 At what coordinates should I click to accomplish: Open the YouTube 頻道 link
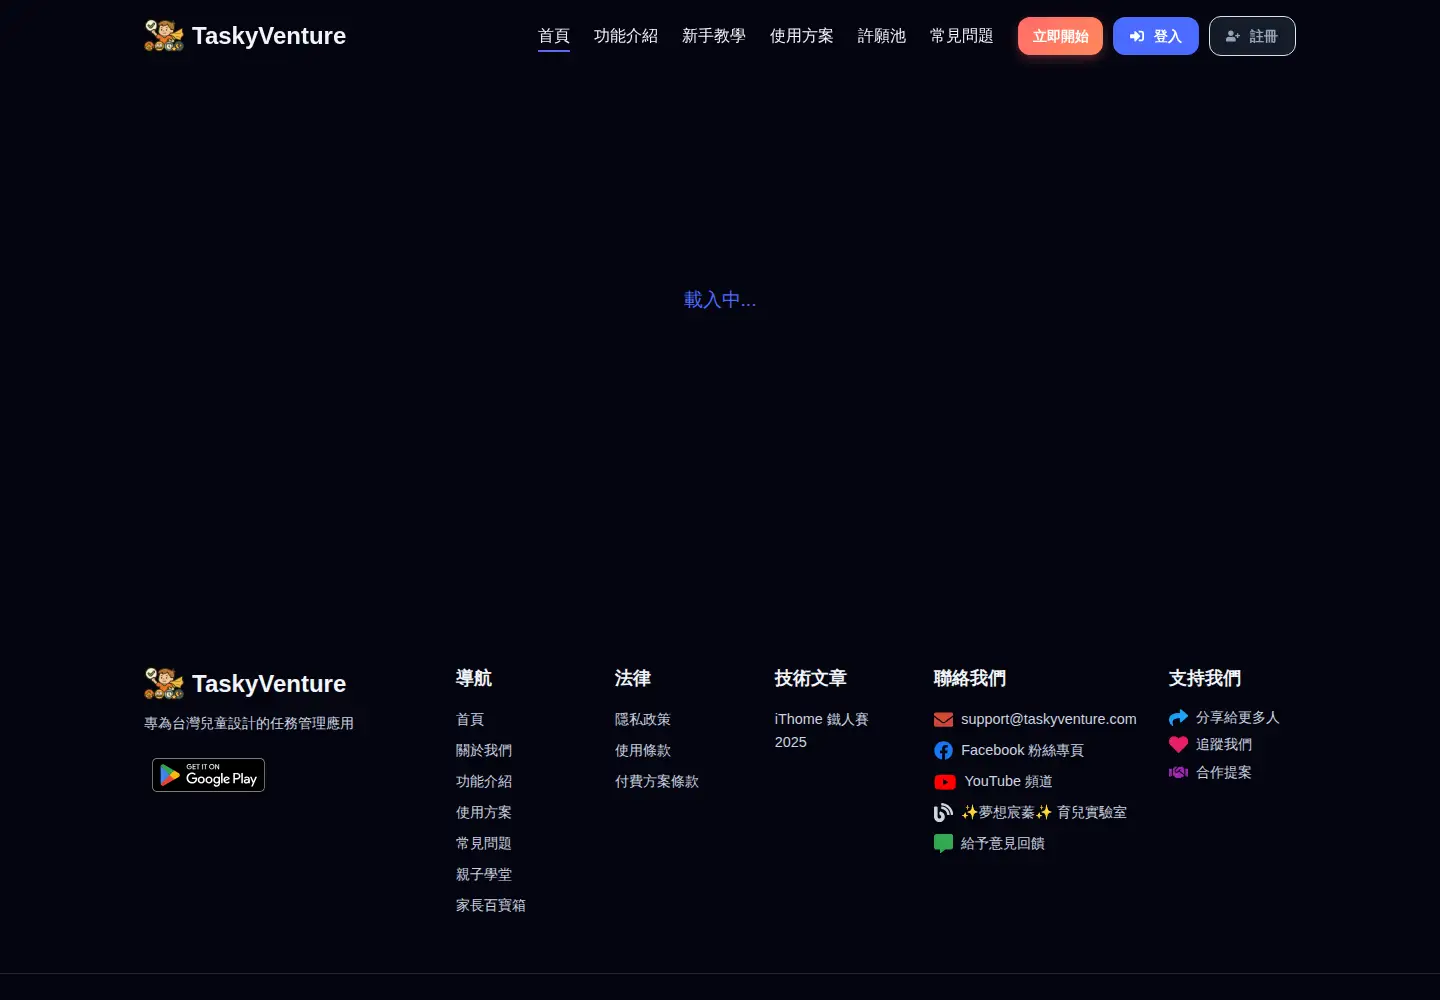(x=1008, y=782)
